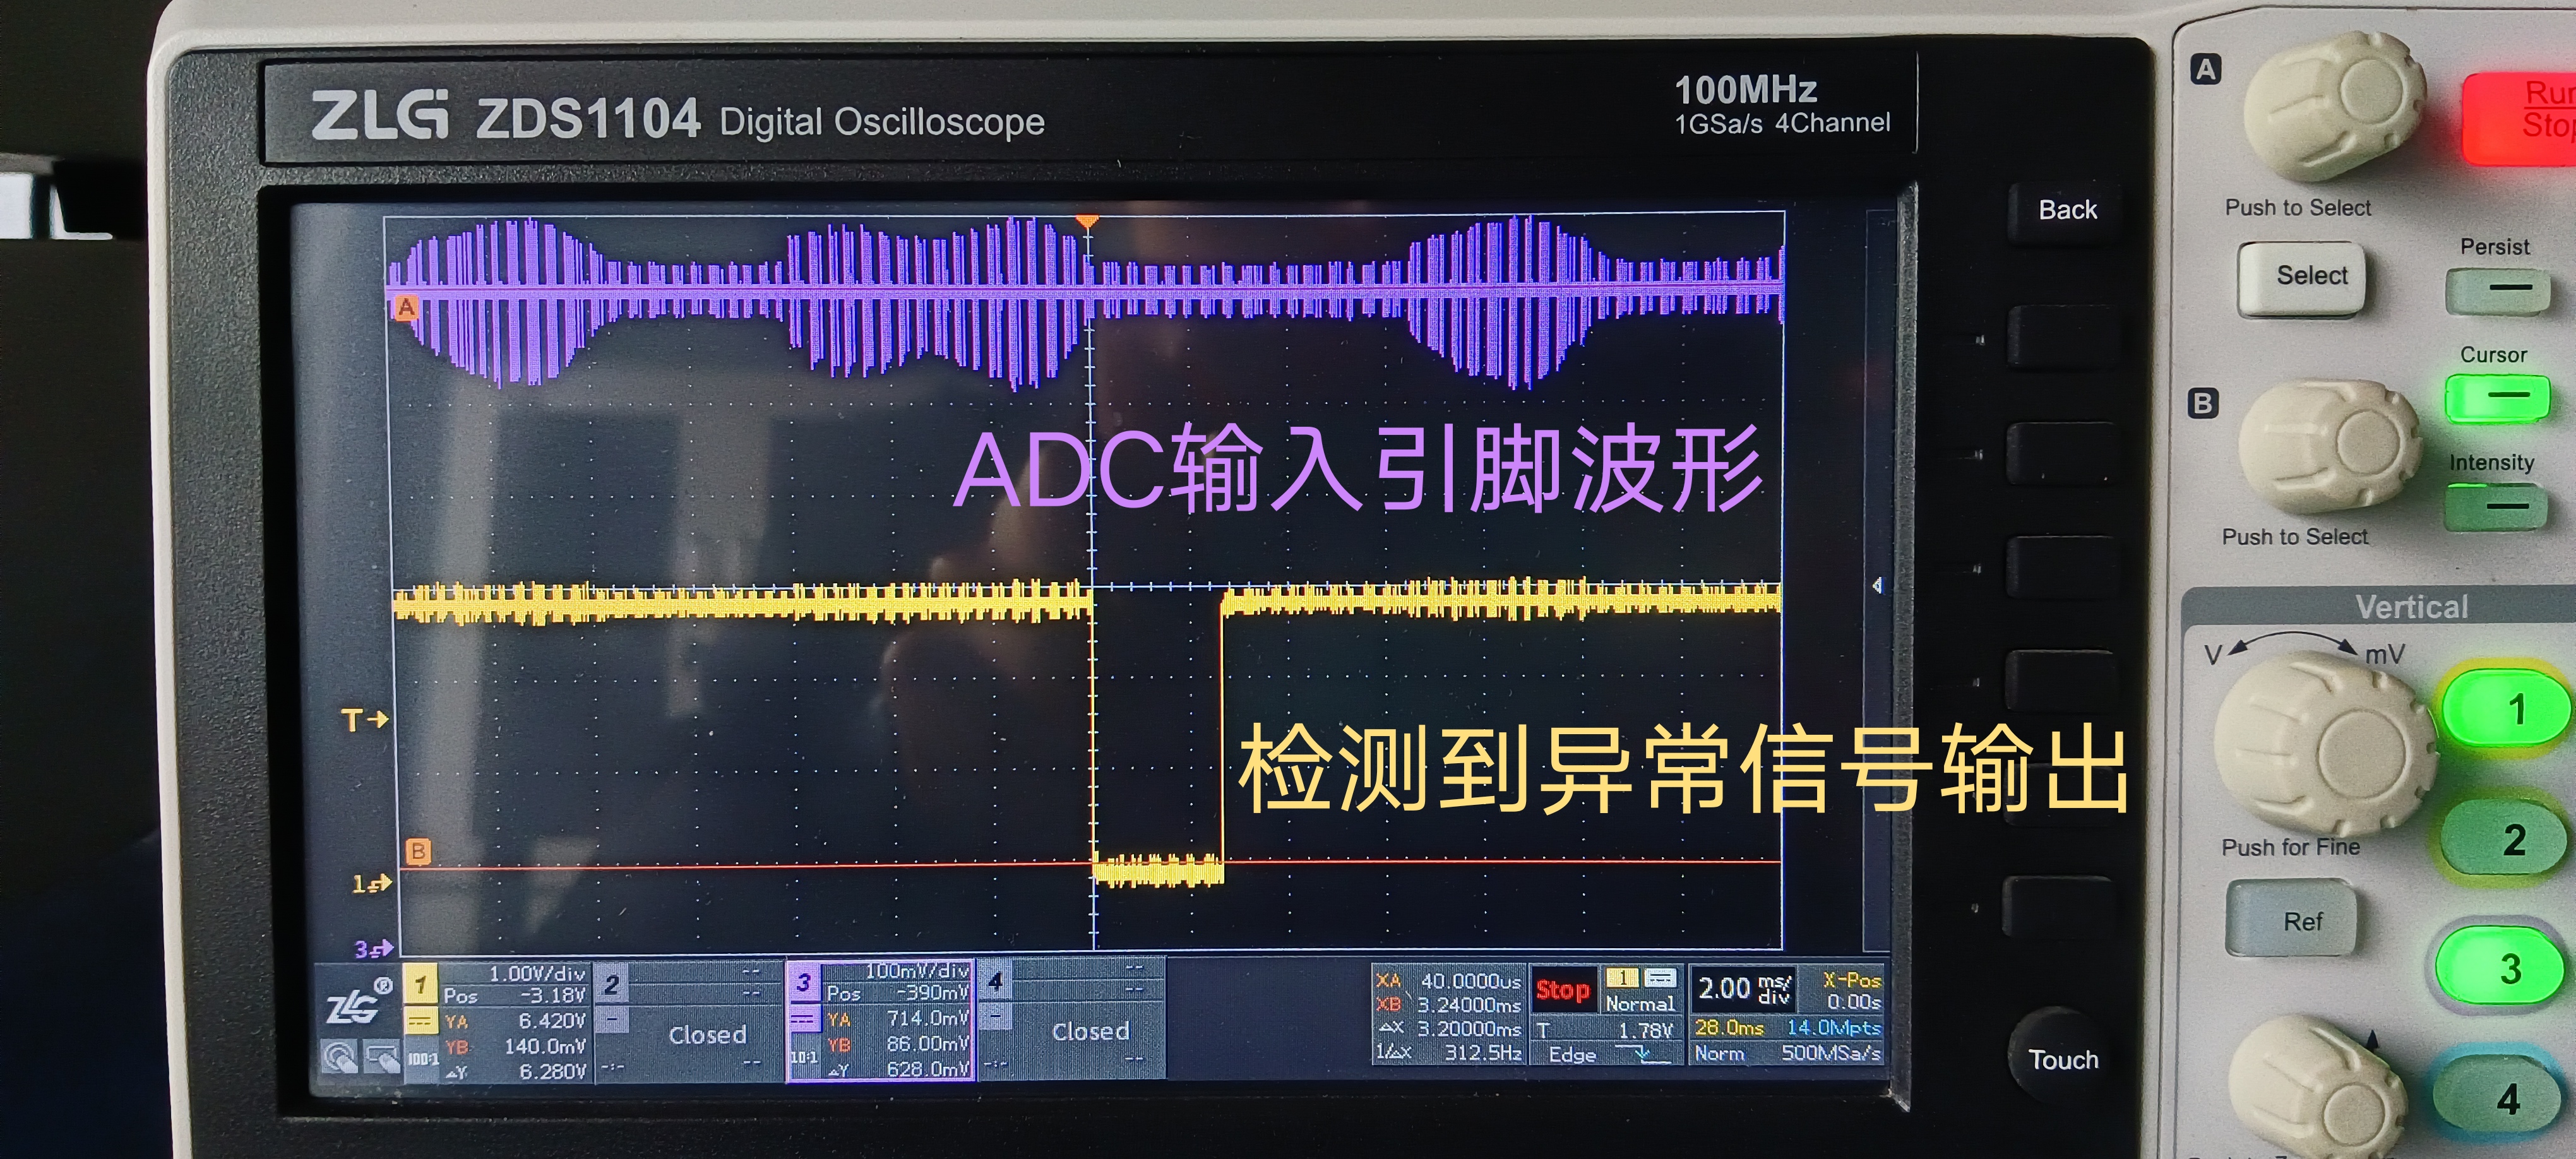Tap the red Stop status indicator
This screenshot has width=2576, height=1159.
[1563, 990]
